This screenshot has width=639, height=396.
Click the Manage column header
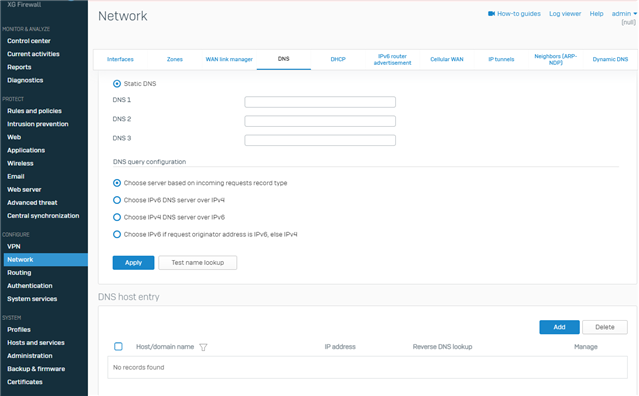tap(586, 347)
